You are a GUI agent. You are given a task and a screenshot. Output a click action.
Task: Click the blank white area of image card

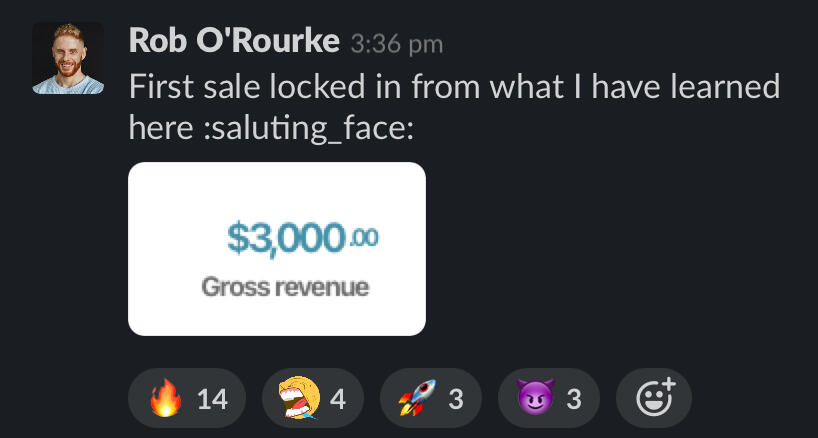click(x=276, y=190)
